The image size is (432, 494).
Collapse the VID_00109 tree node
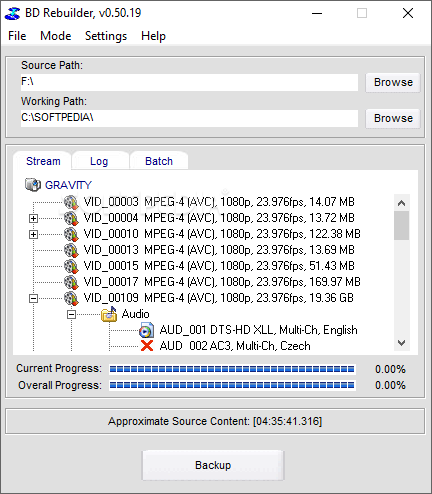[x=33, y=298]
